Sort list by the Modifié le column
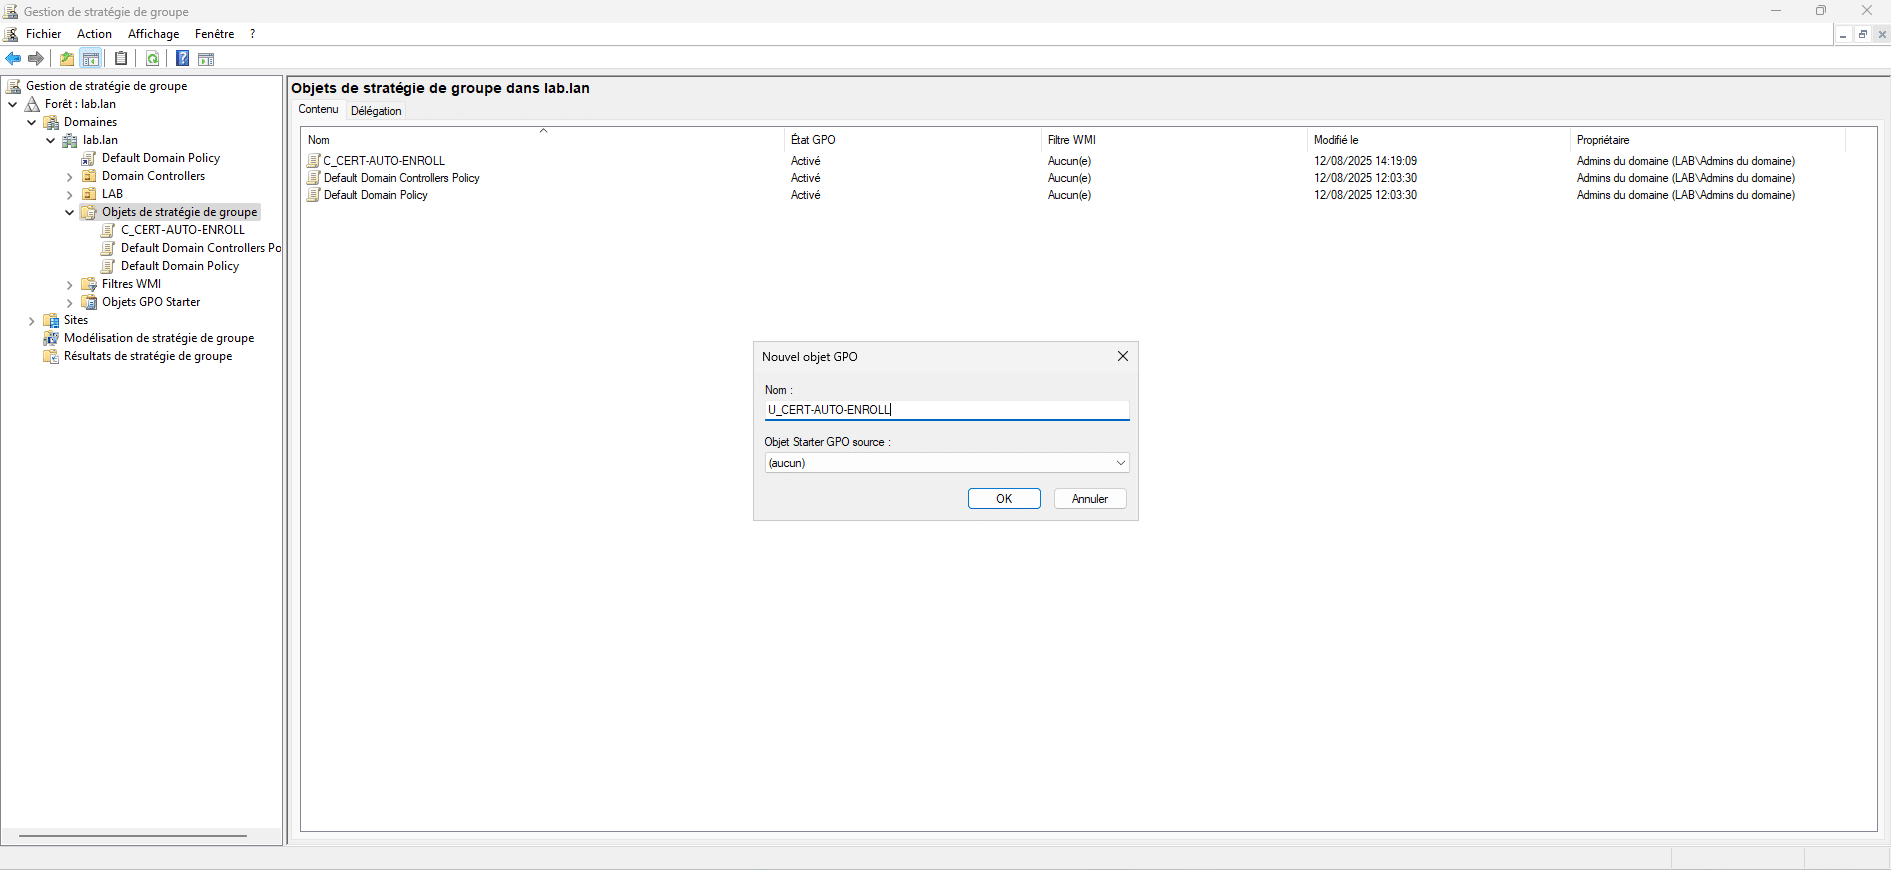1891x870 pixels. pyautogui.click(x=1336, y=140)
